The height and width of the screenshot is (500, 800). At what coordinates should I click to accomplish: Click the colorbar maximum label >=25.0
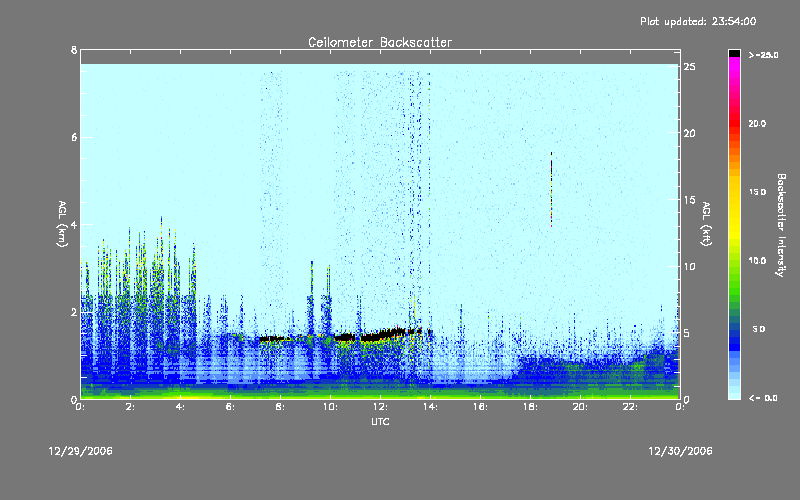coord(763,55)
